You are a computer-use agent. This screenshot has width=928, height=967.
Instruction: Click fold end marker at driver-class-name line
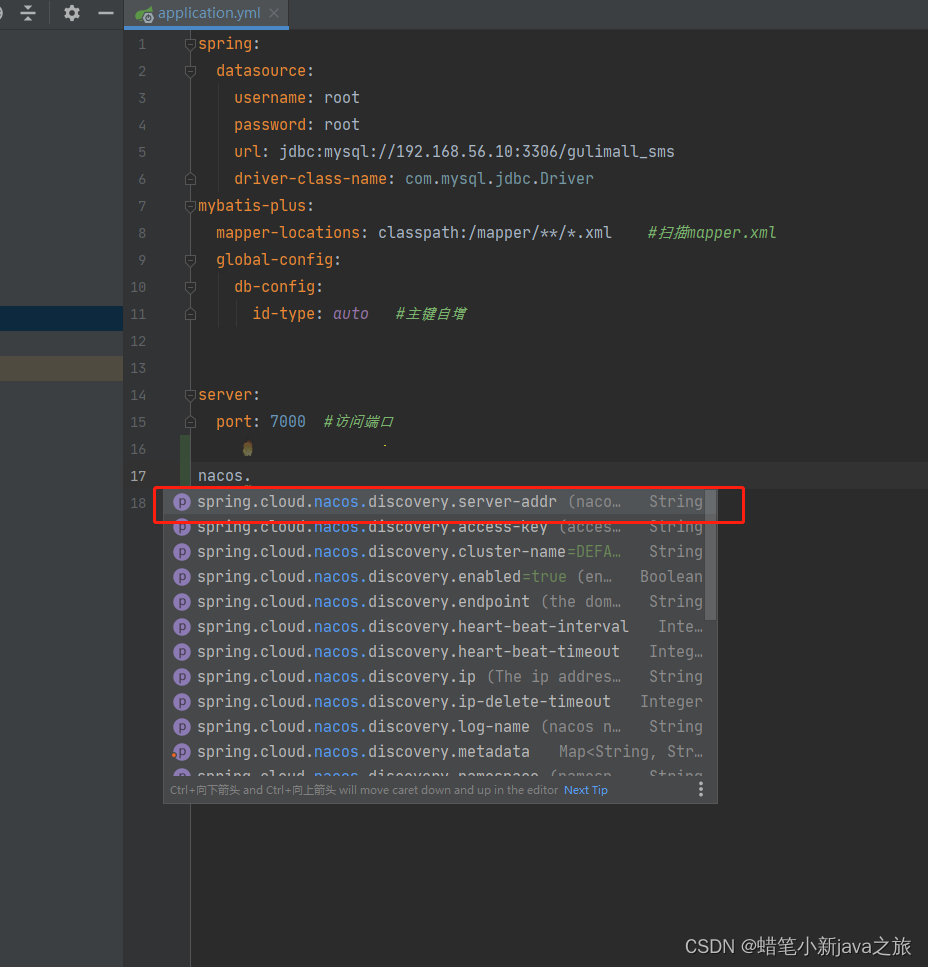pyautogui.click(x=191, y=179)
